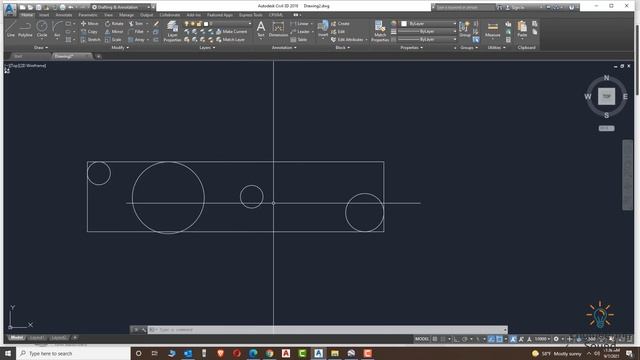The image size is (640, 360).
Task: Activate the Move command
Action: click(x=89, y=24)
